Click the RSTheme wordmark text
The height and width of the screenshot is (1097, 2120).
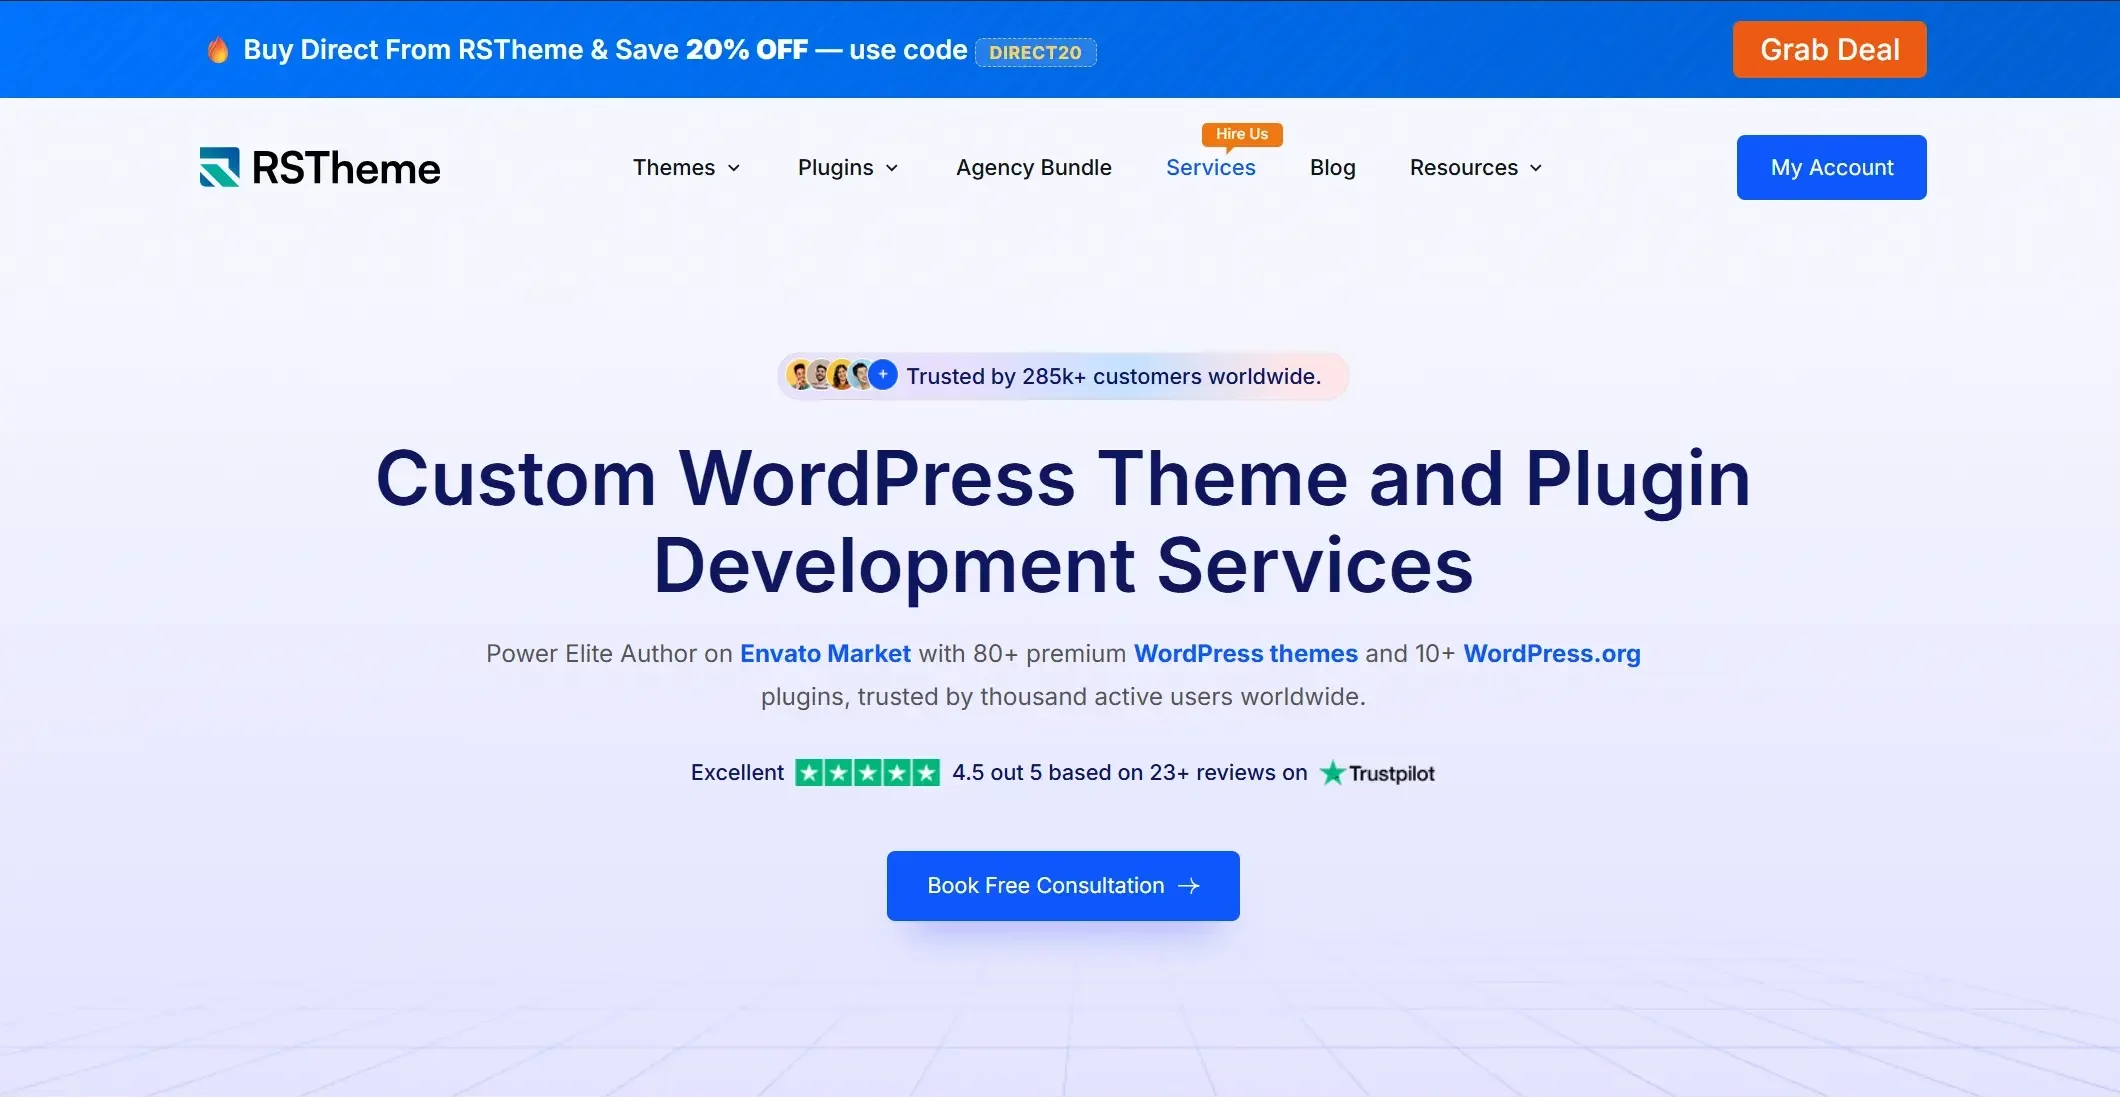tap(346, 168)
